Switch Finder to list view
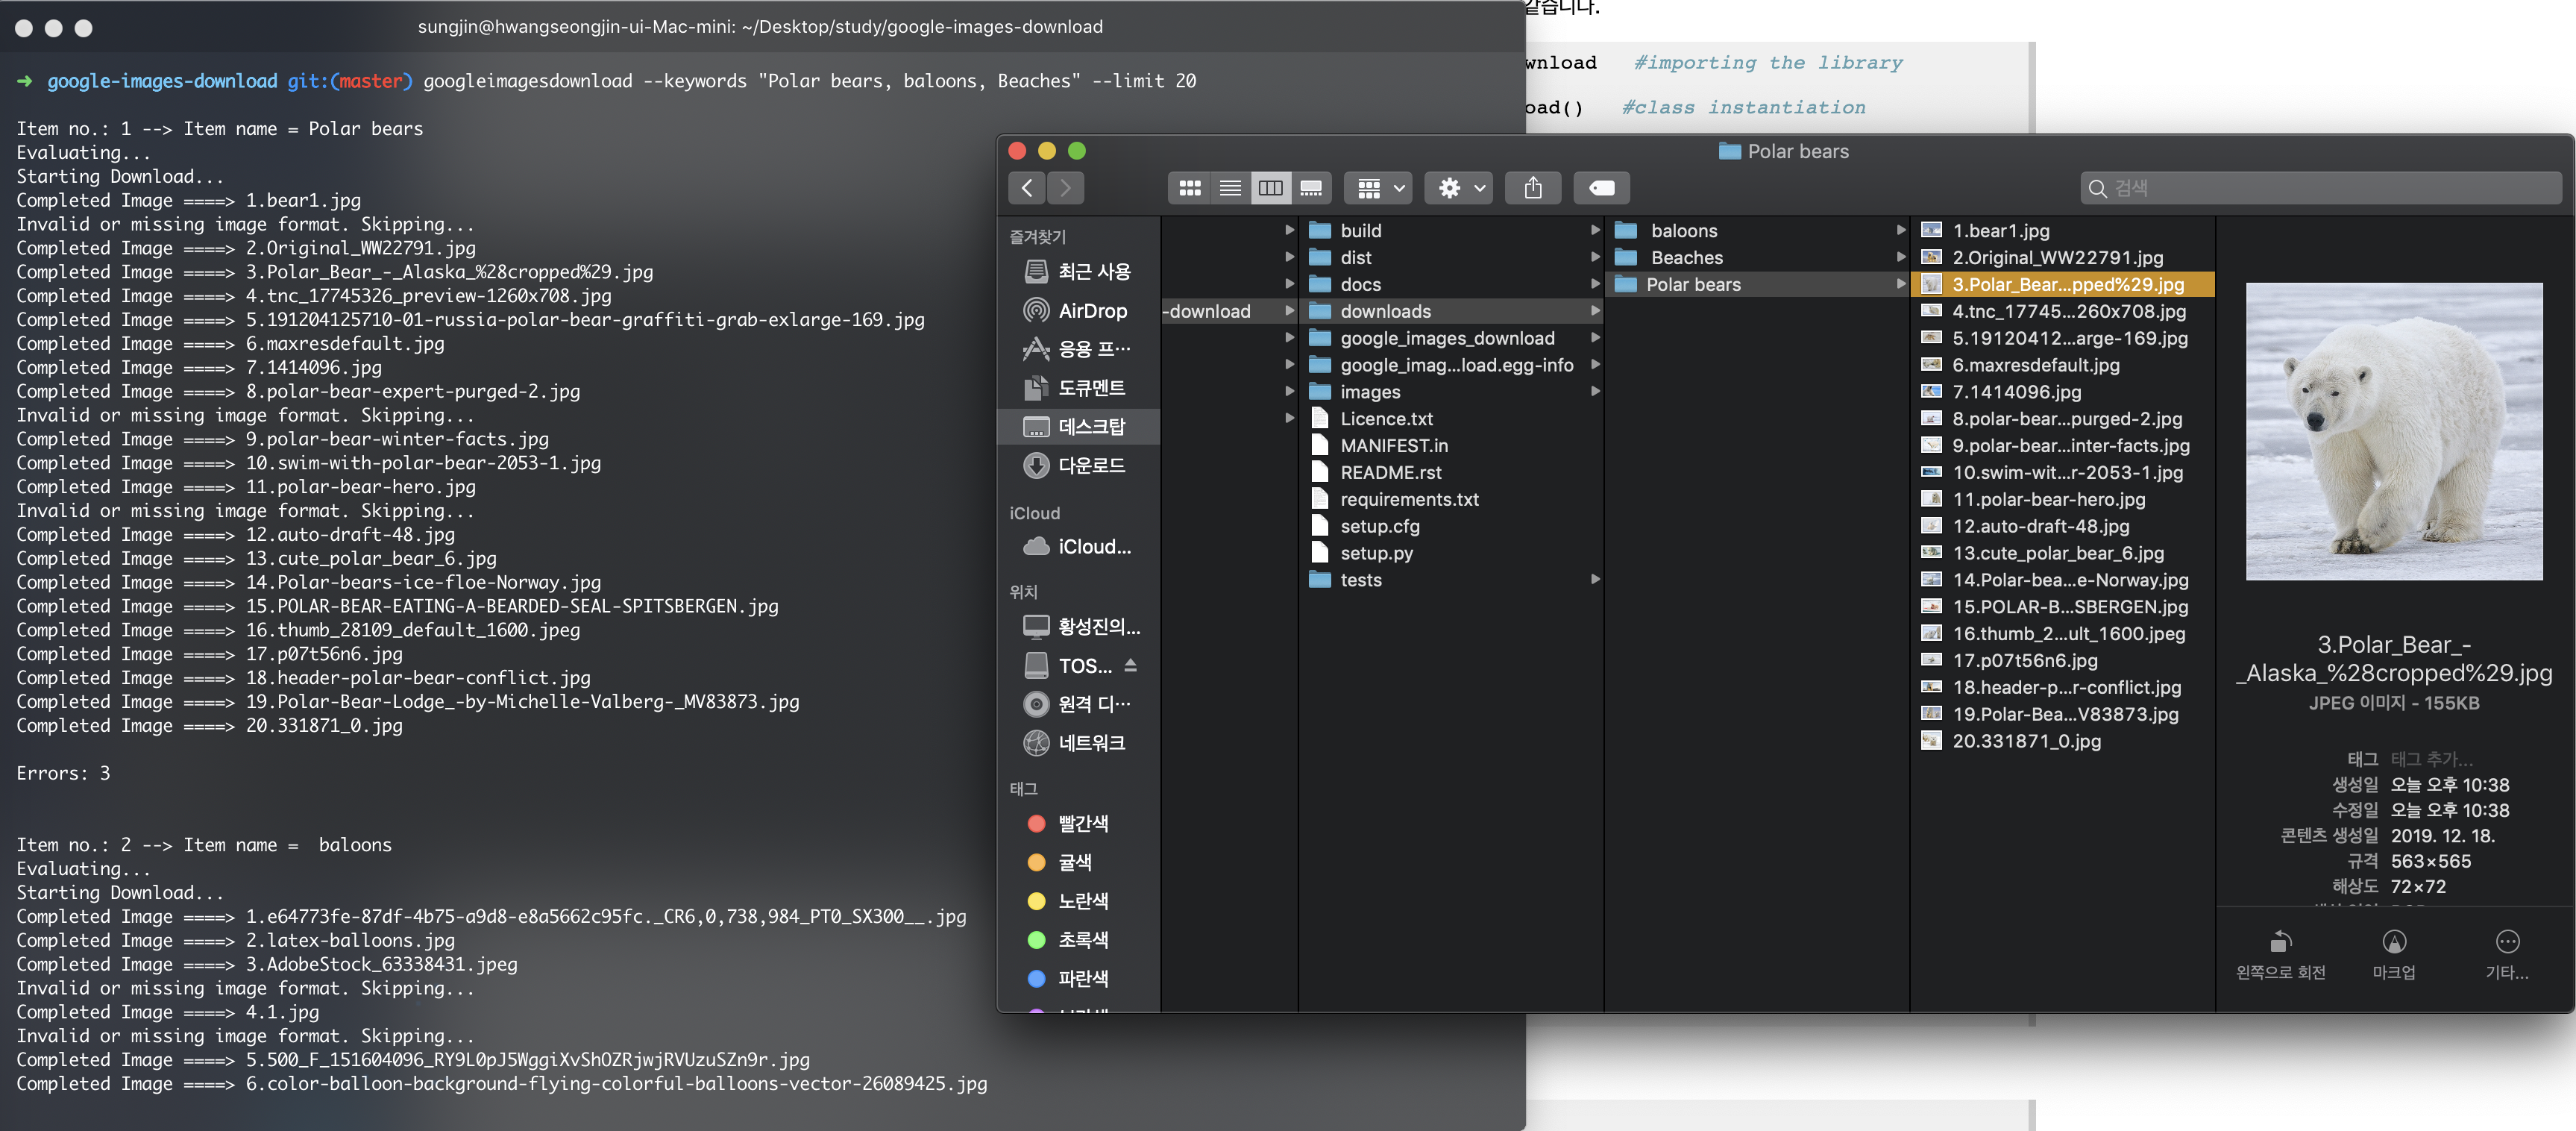The height and width of the screenshot is (1131, 2576). click(x=1230, y=188)
